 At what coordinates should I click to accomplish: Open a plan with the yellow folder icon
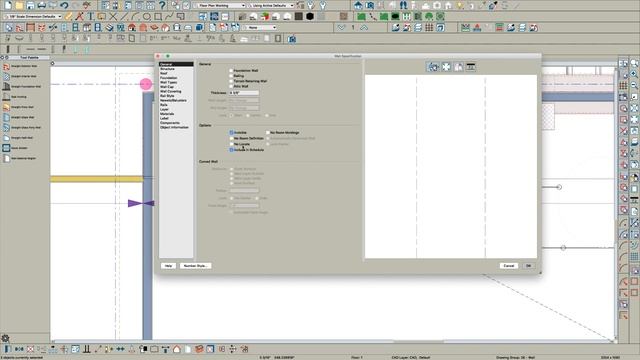[x=19, y=5]
